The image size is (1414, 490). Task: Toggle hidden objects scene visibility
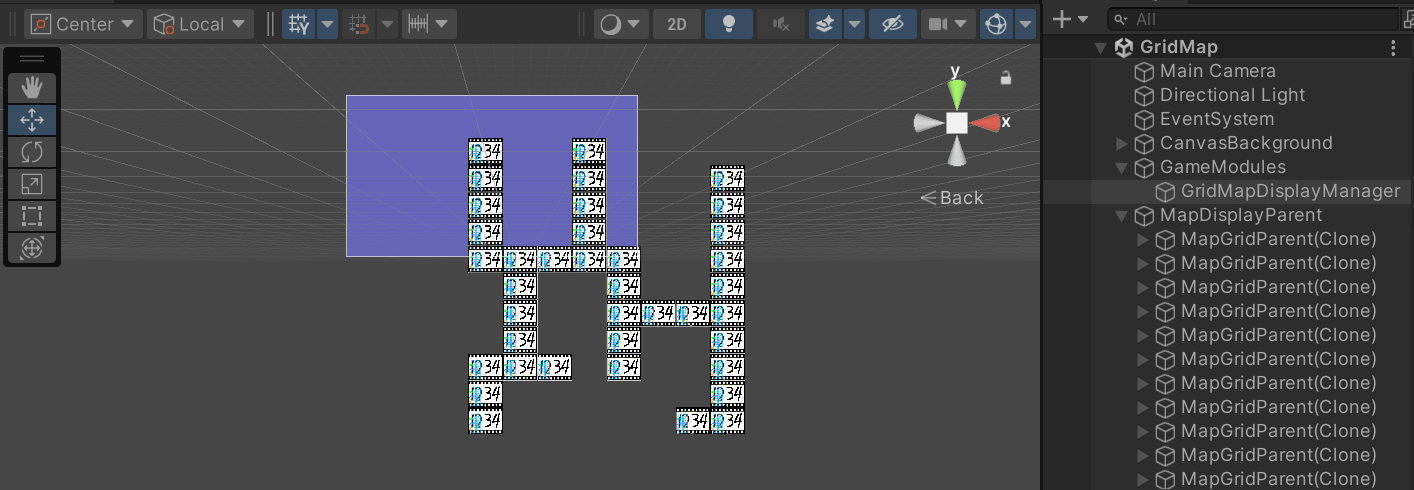[x=892, y=24]
